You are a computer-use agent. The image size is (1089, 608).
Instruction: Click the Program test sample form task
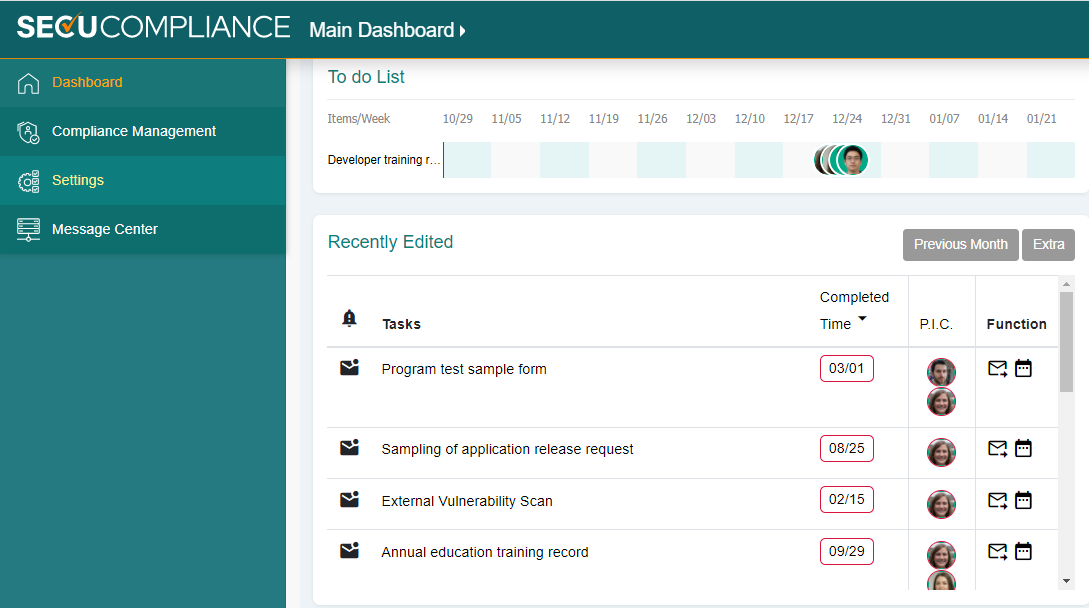[x=464, y=369]
